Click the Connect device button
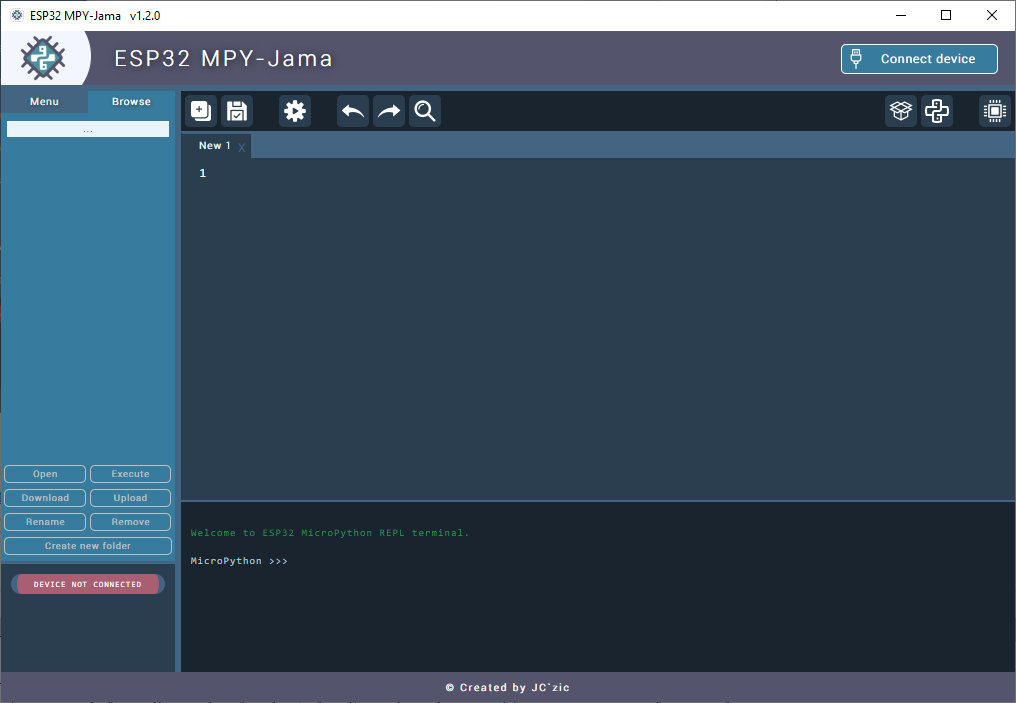Viewport: 1016px width, 703px height. (x=919, y=59)
